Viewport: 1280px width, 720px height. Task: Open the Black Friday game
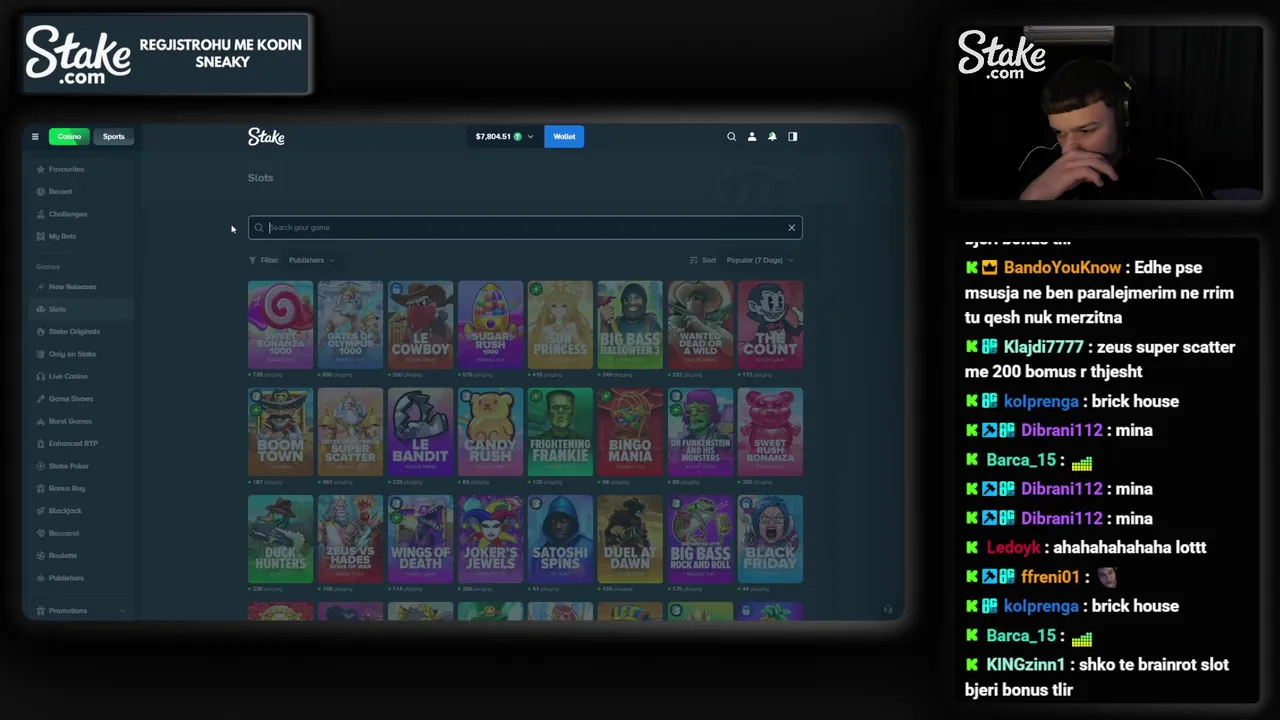[770, 539]
